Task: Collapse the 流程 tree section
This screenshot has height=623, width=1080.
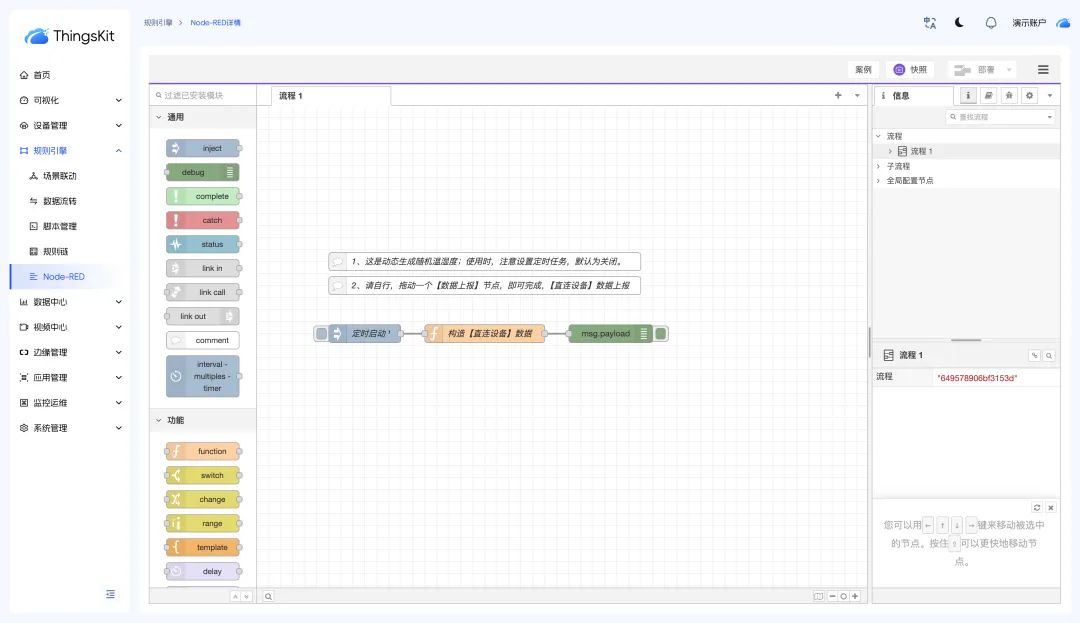Action: (x=878, y=136)
